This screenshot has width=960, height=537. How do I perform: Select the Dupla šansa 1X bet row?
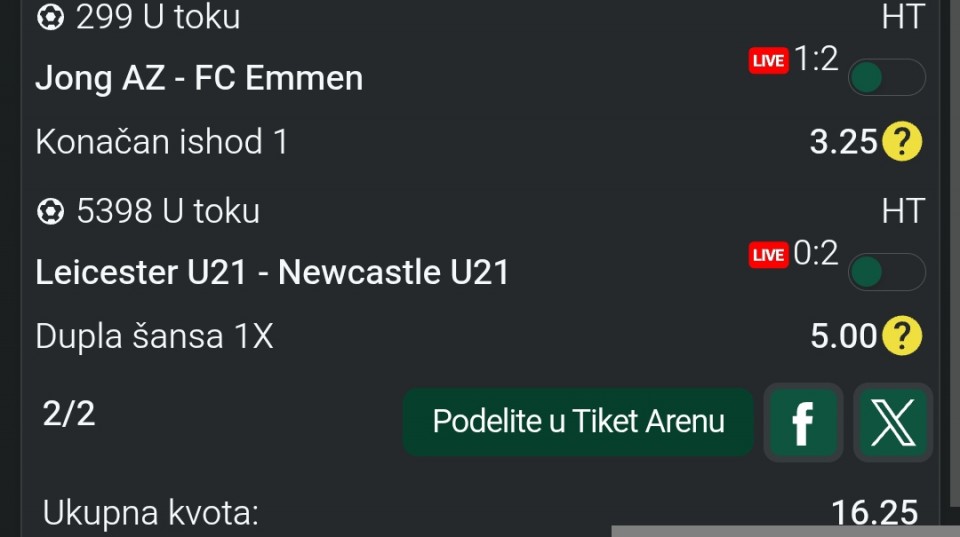tap(154, 336)
